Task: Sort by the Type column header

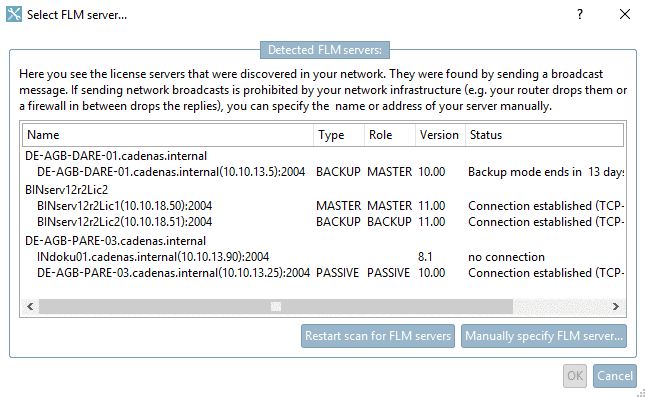Action: [x=339, y=135]
